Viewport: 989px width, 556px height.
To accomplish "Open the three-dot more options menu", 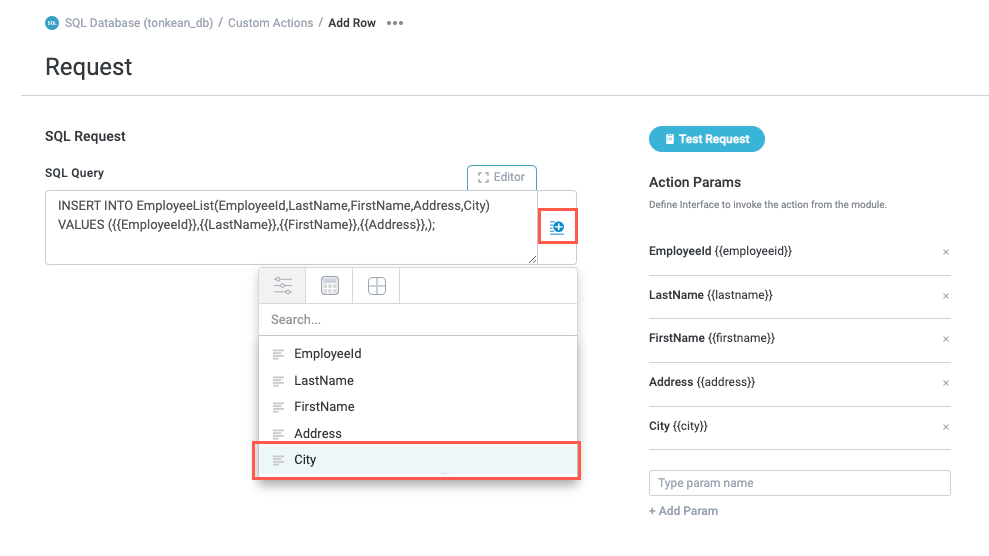I will tap(395, 23).
